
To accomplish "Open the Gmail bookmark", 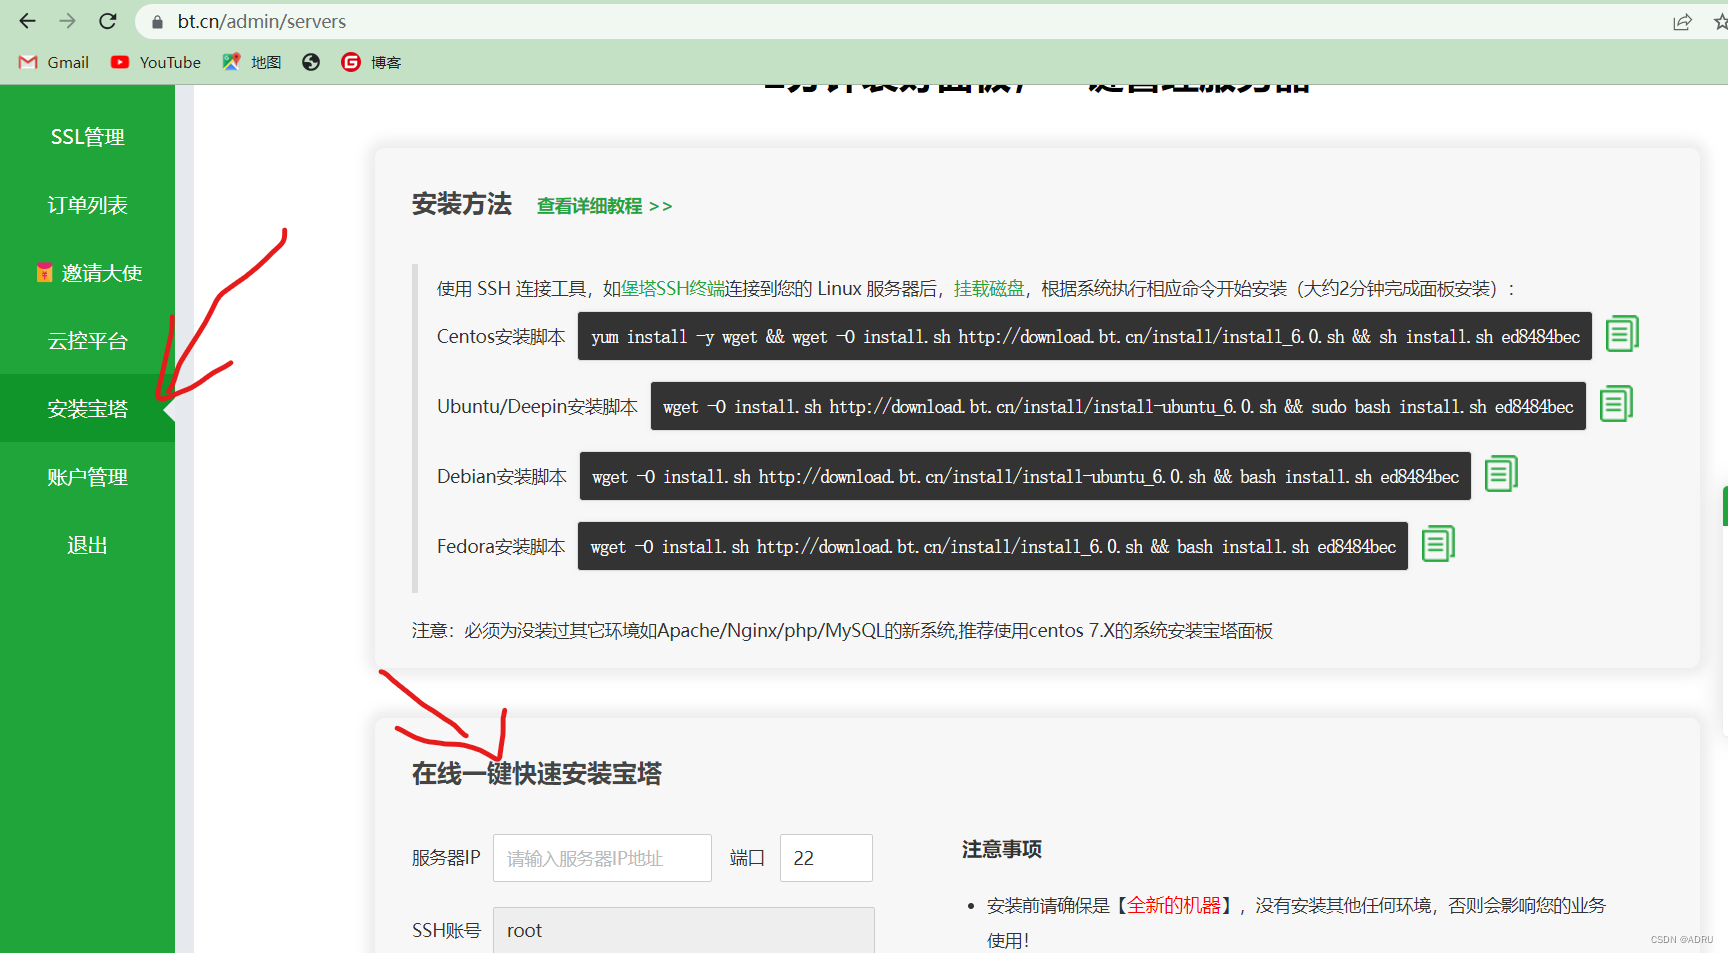I will 54,62.
